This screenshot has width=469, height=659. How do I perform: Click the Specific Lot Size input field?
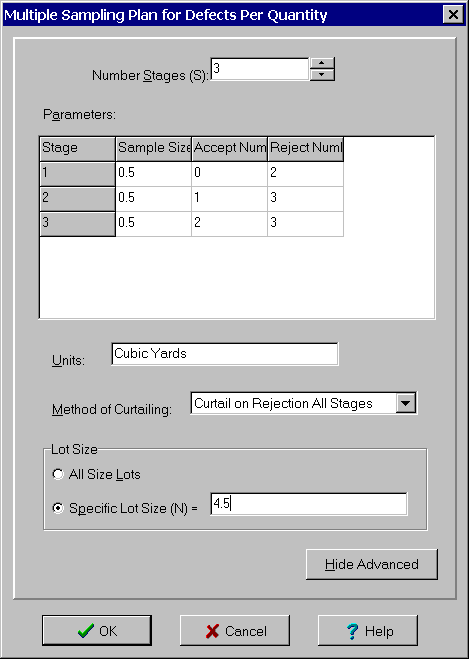pyautogui.click(x=309, y=504)
